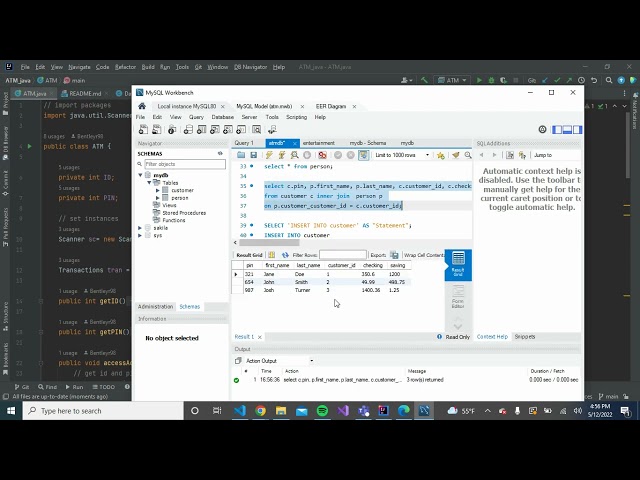The image size is (640, 480).
Task: Toggle Wrap Cell Content in results
Action: point(424,255)
